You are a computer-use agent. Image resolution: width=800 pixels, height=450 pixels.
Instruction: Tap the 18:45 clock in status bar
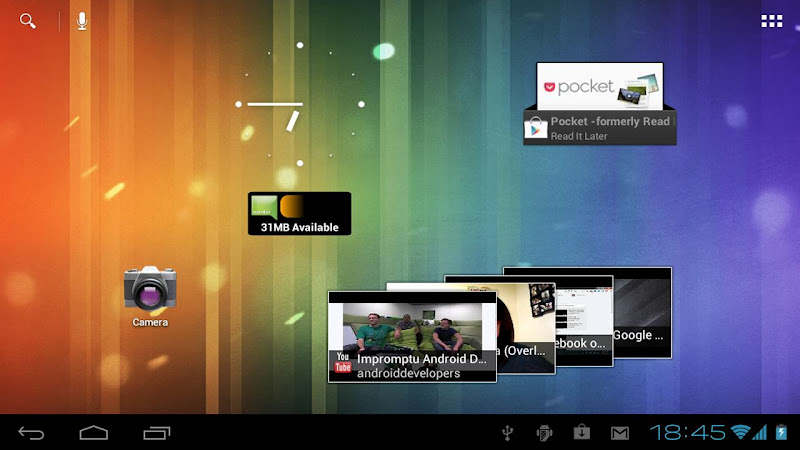tap(687, 433)
